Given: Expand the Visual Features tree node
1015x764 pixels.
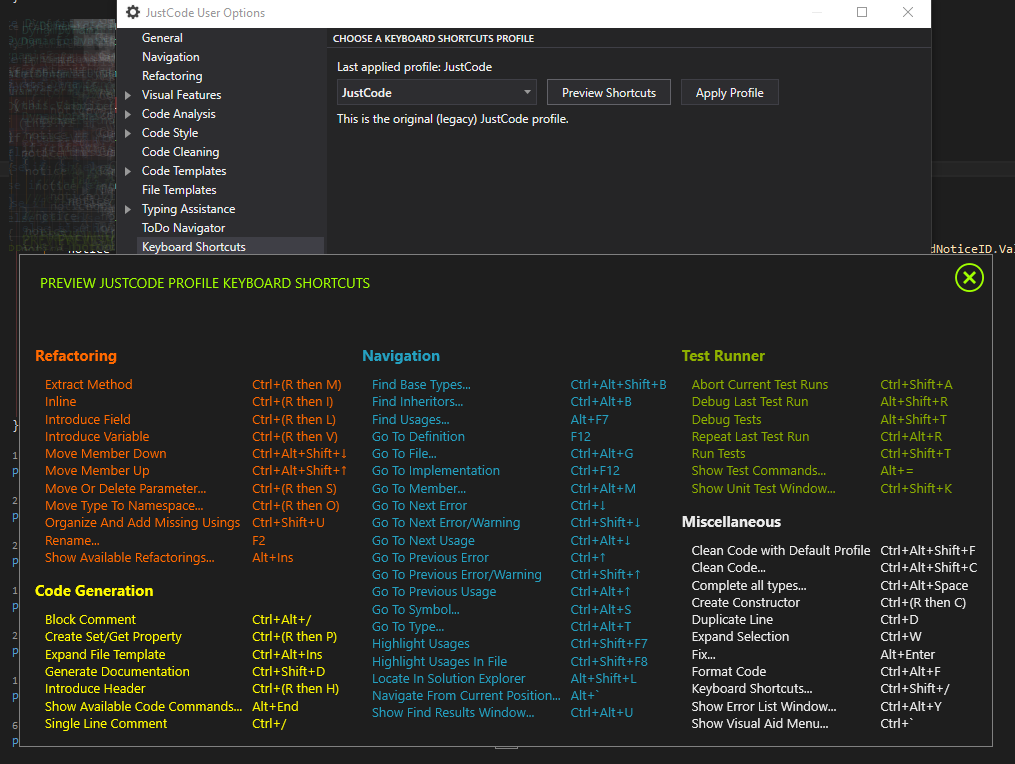Looking at the screenshot, I should (128, 95).
